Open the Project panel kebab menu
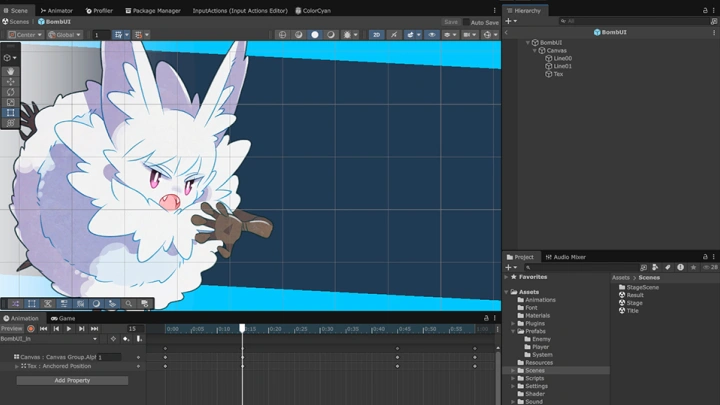 click(714, 257)
